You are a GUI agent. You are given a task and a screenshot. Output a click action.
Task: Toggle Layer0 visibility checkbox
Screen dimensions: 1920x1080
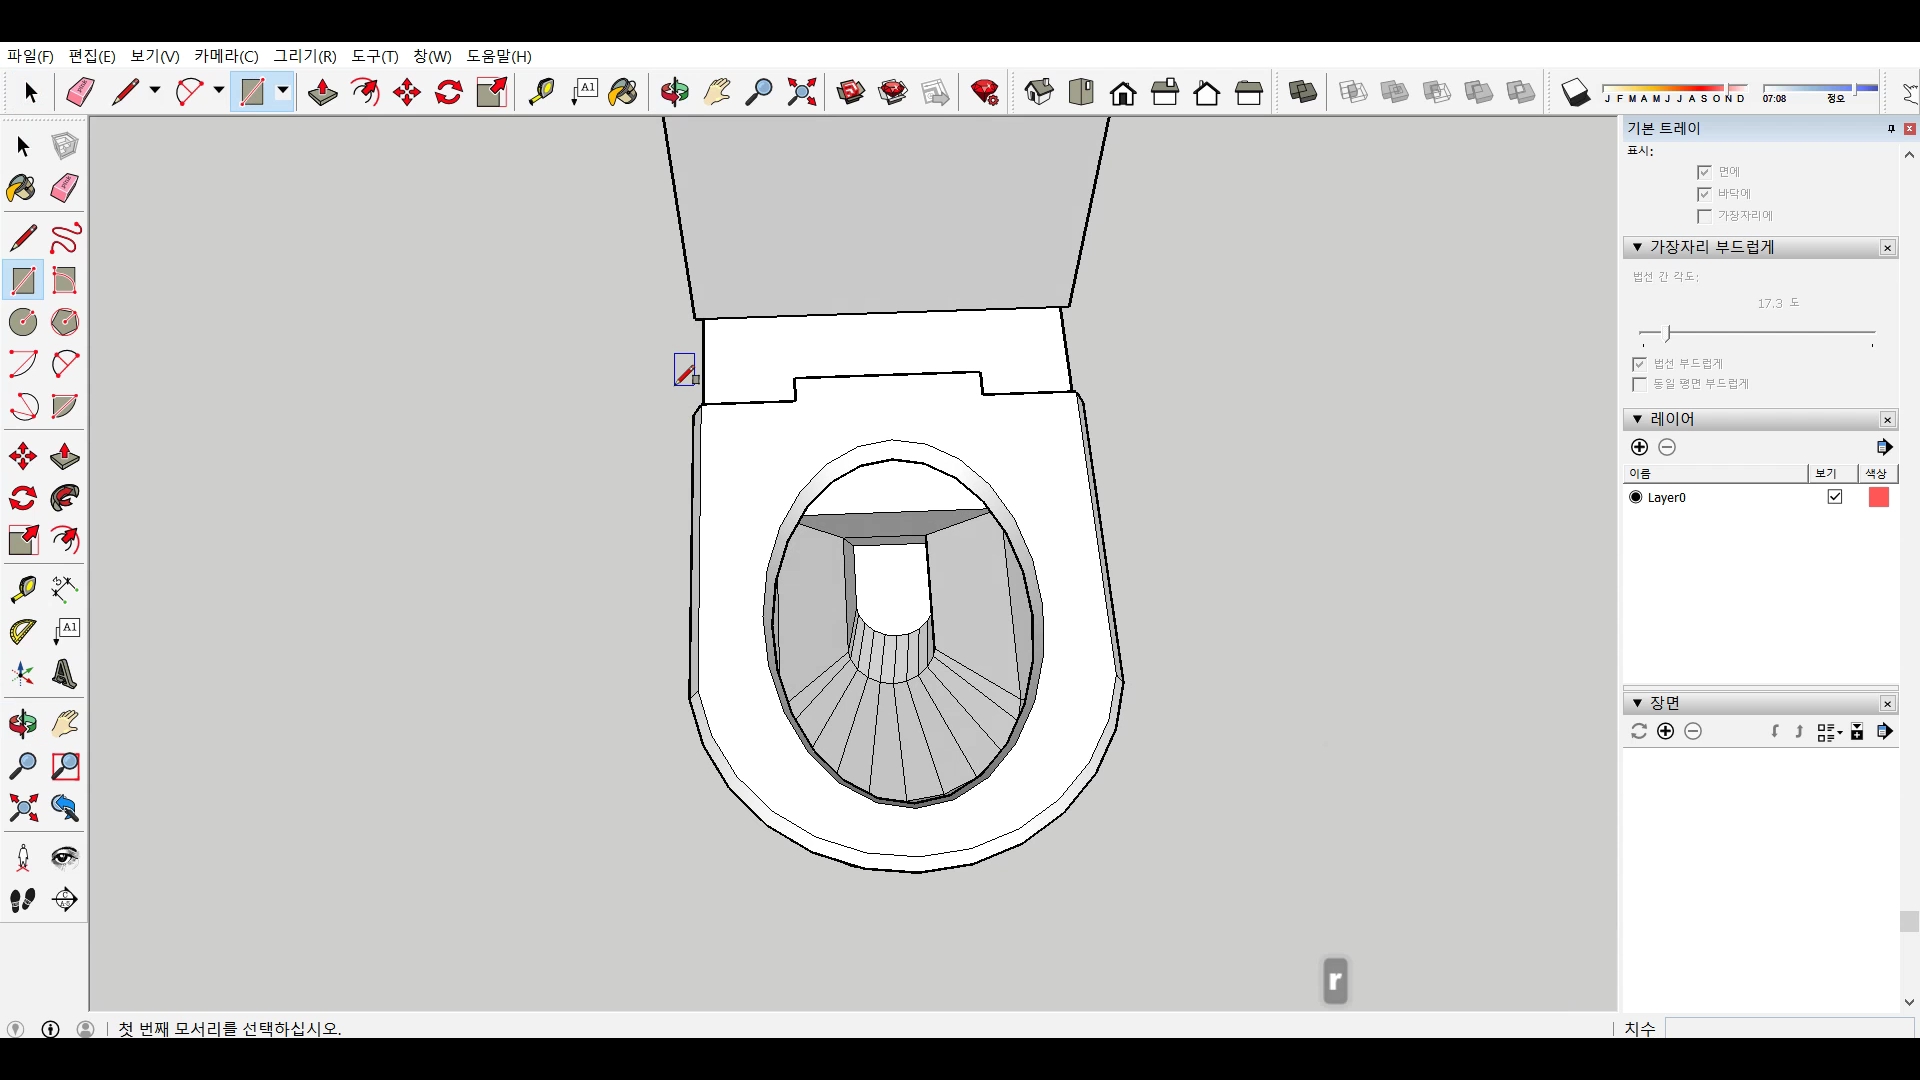(1834, 497)
